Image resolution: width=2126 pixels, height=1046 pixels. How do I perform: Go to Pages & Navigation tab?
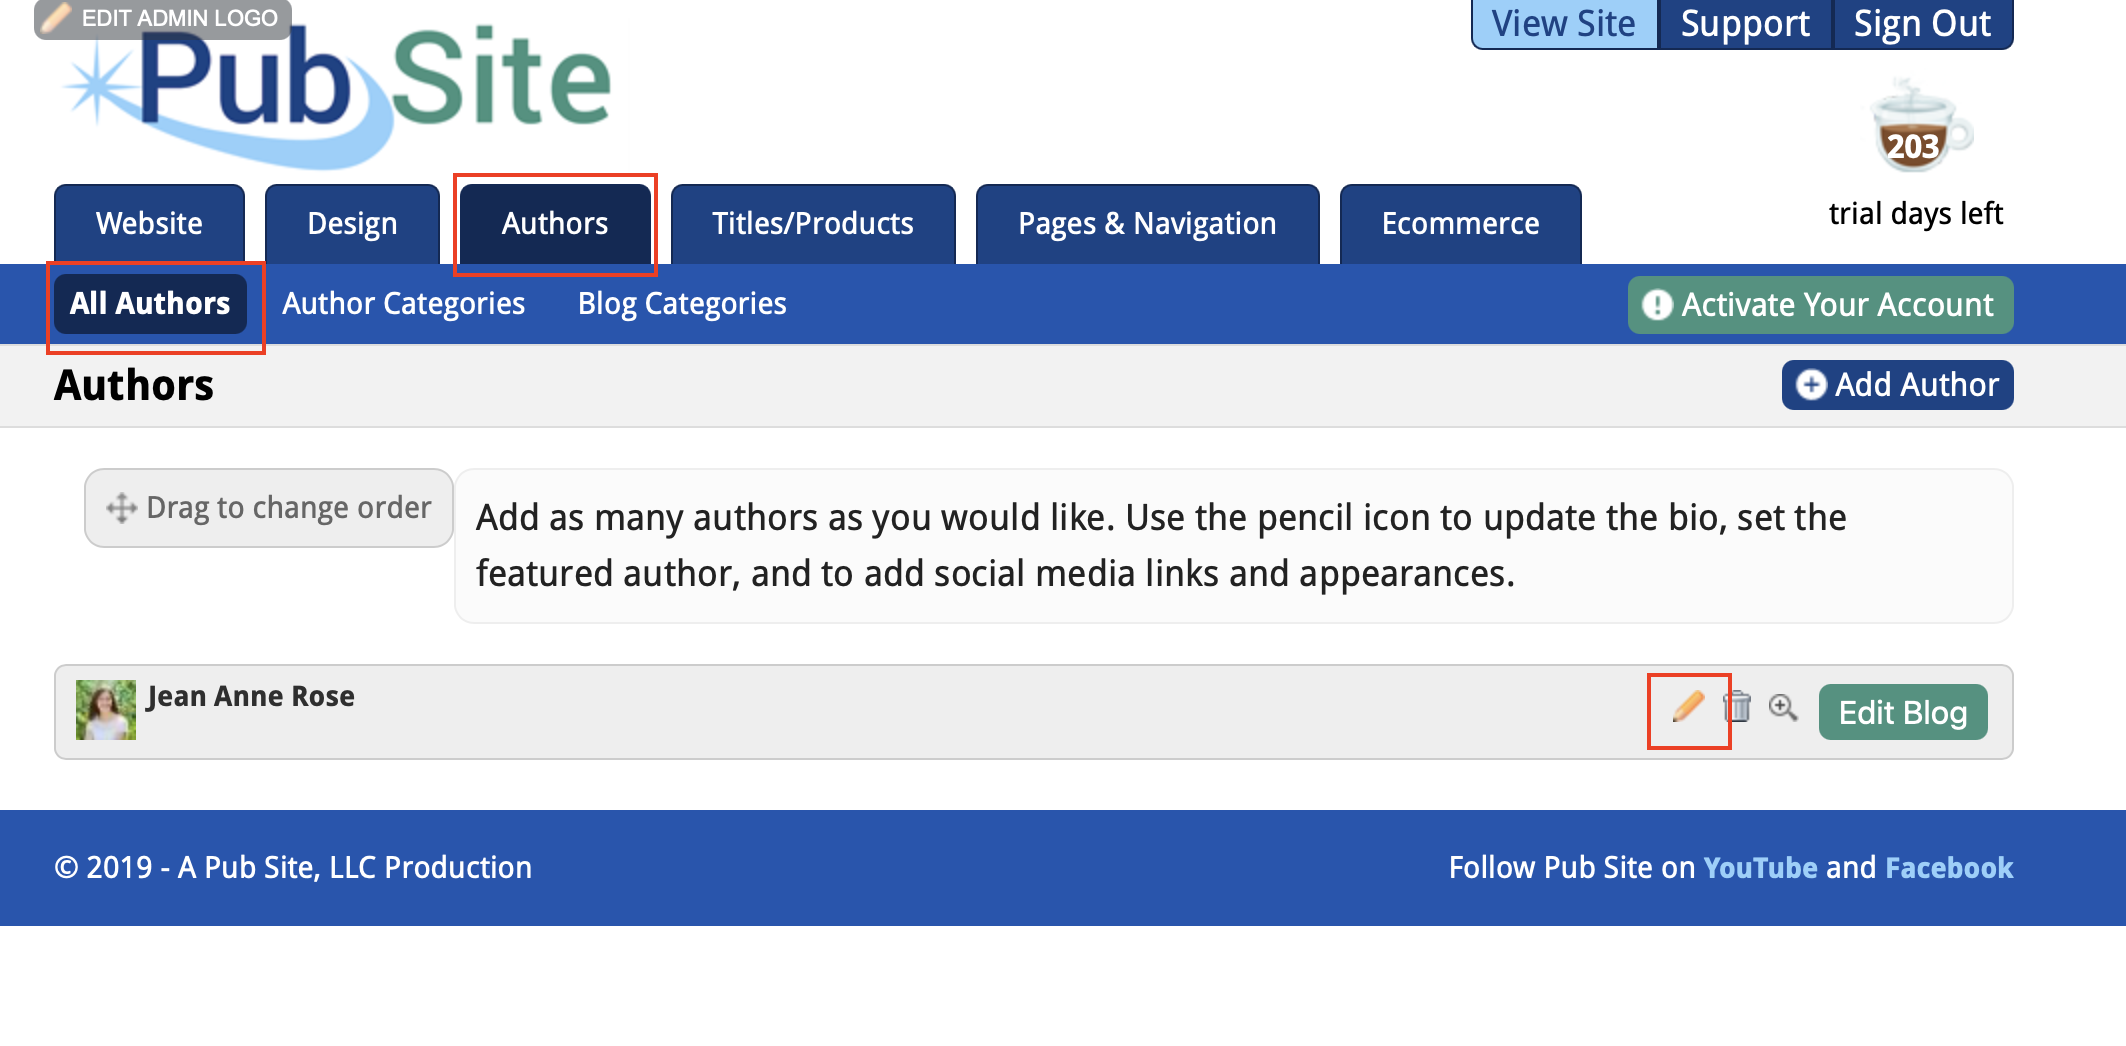coord(1147,224)
